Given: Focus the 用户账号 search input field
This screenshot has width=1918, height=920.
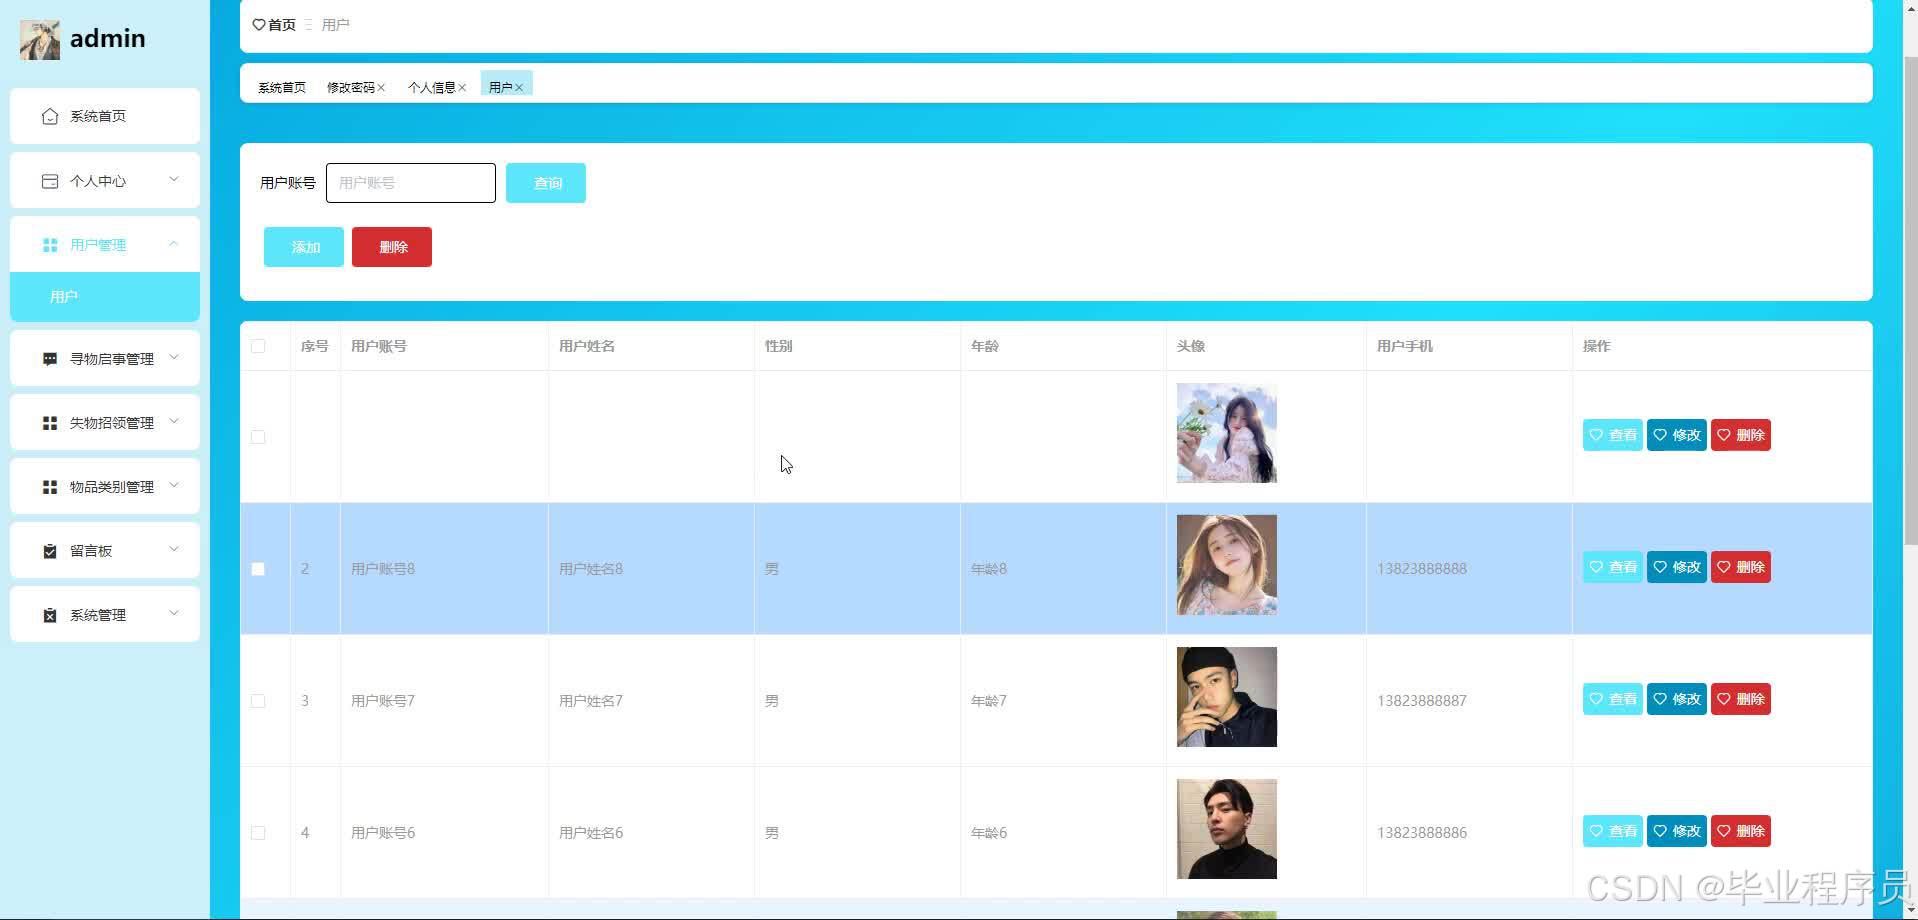Looking at the screenshot, I should click(411, 183).
